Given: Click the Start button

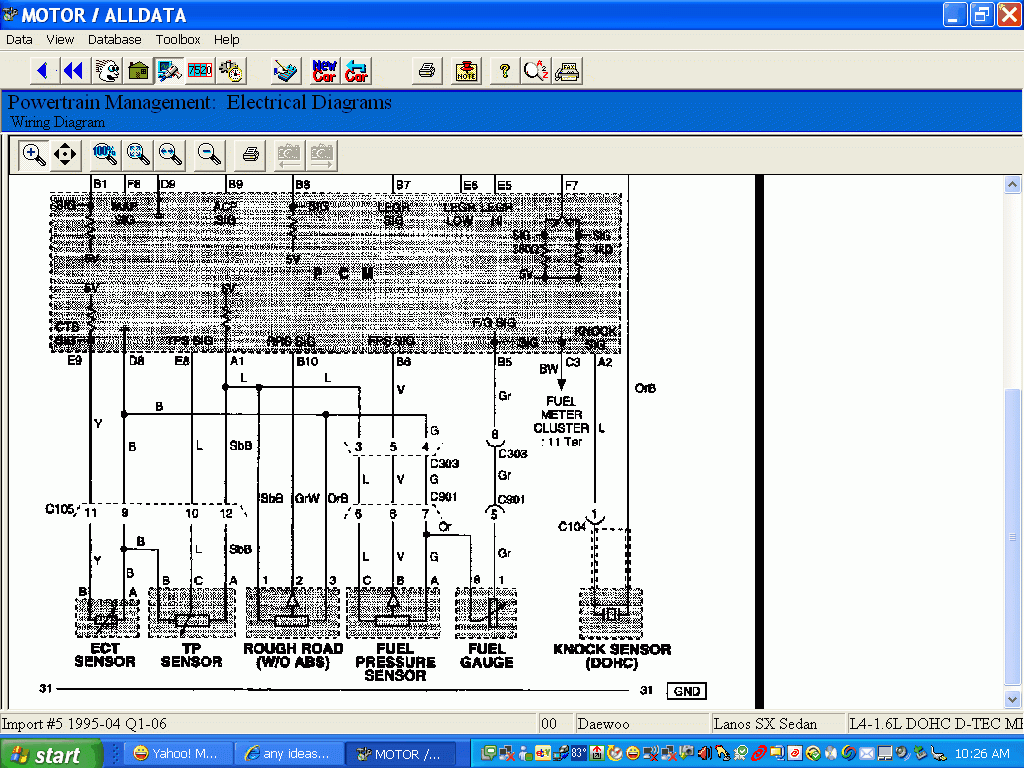Looking at the screenshot, I should 51,753.
